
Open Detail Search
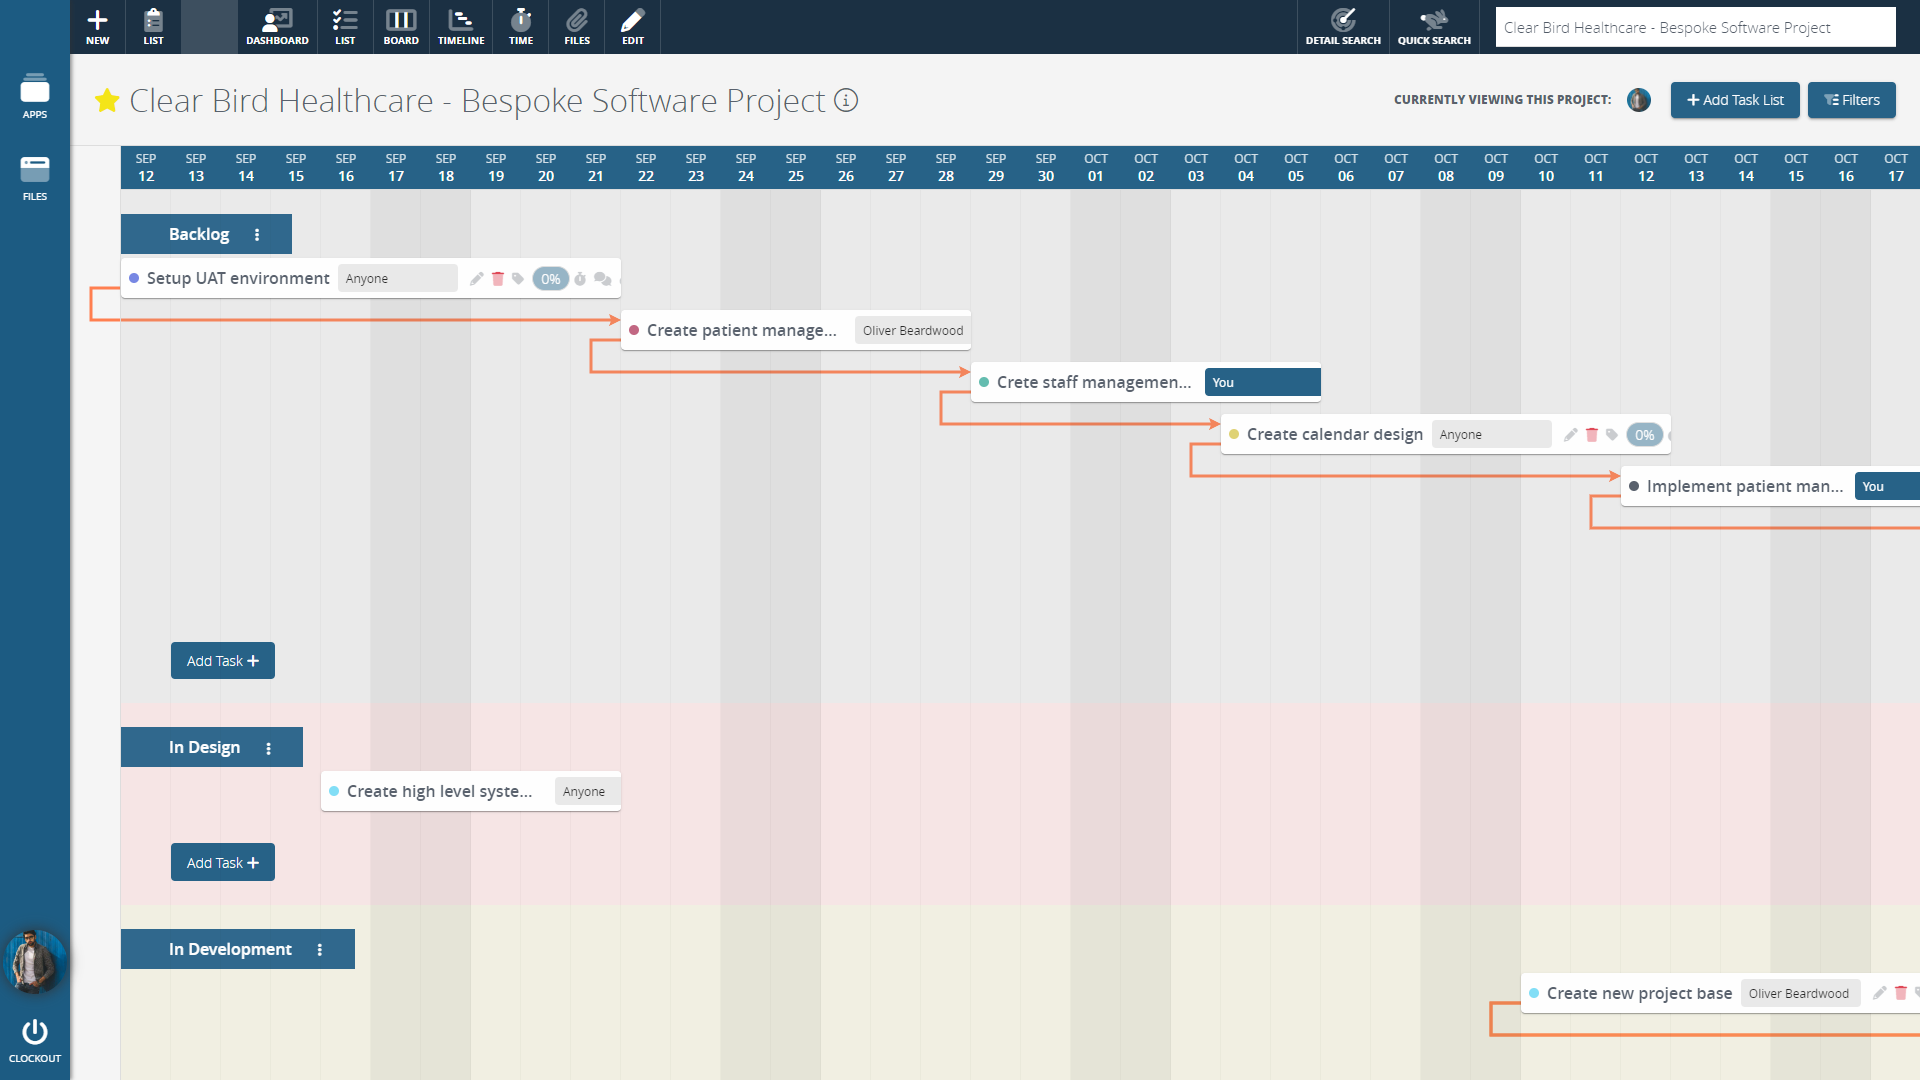1343,27
